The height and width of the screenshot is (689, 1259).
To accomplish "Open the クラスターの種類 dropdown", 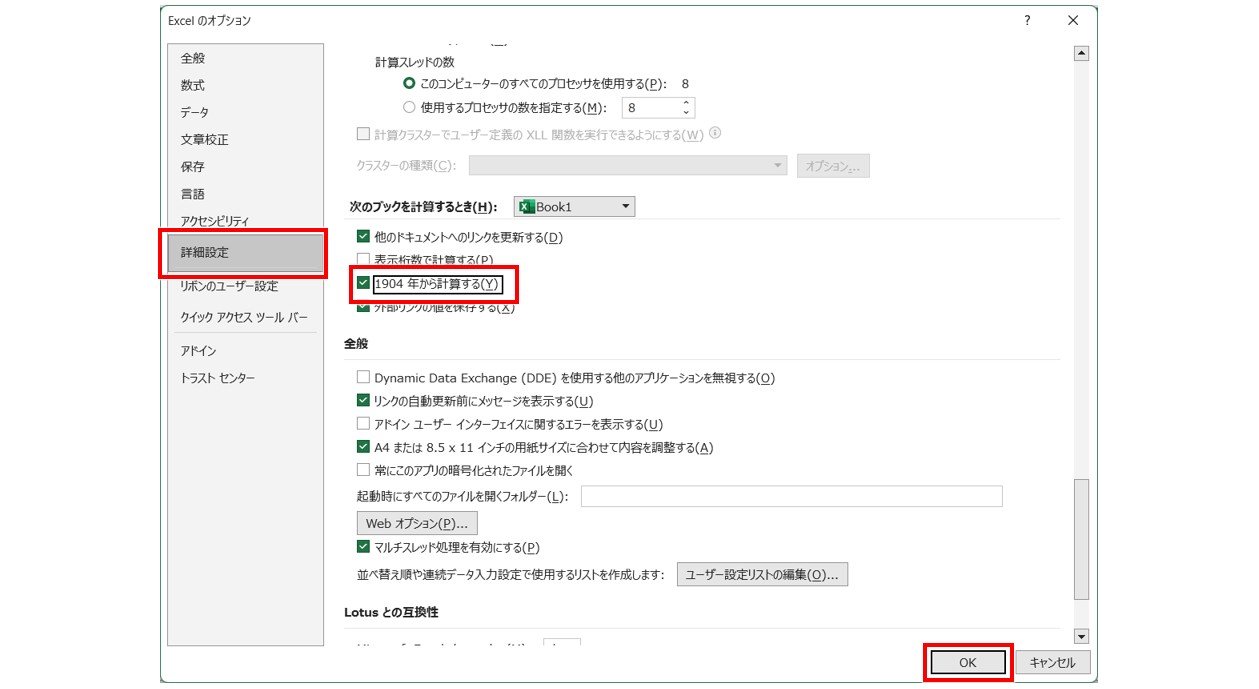I will [628, 166].
